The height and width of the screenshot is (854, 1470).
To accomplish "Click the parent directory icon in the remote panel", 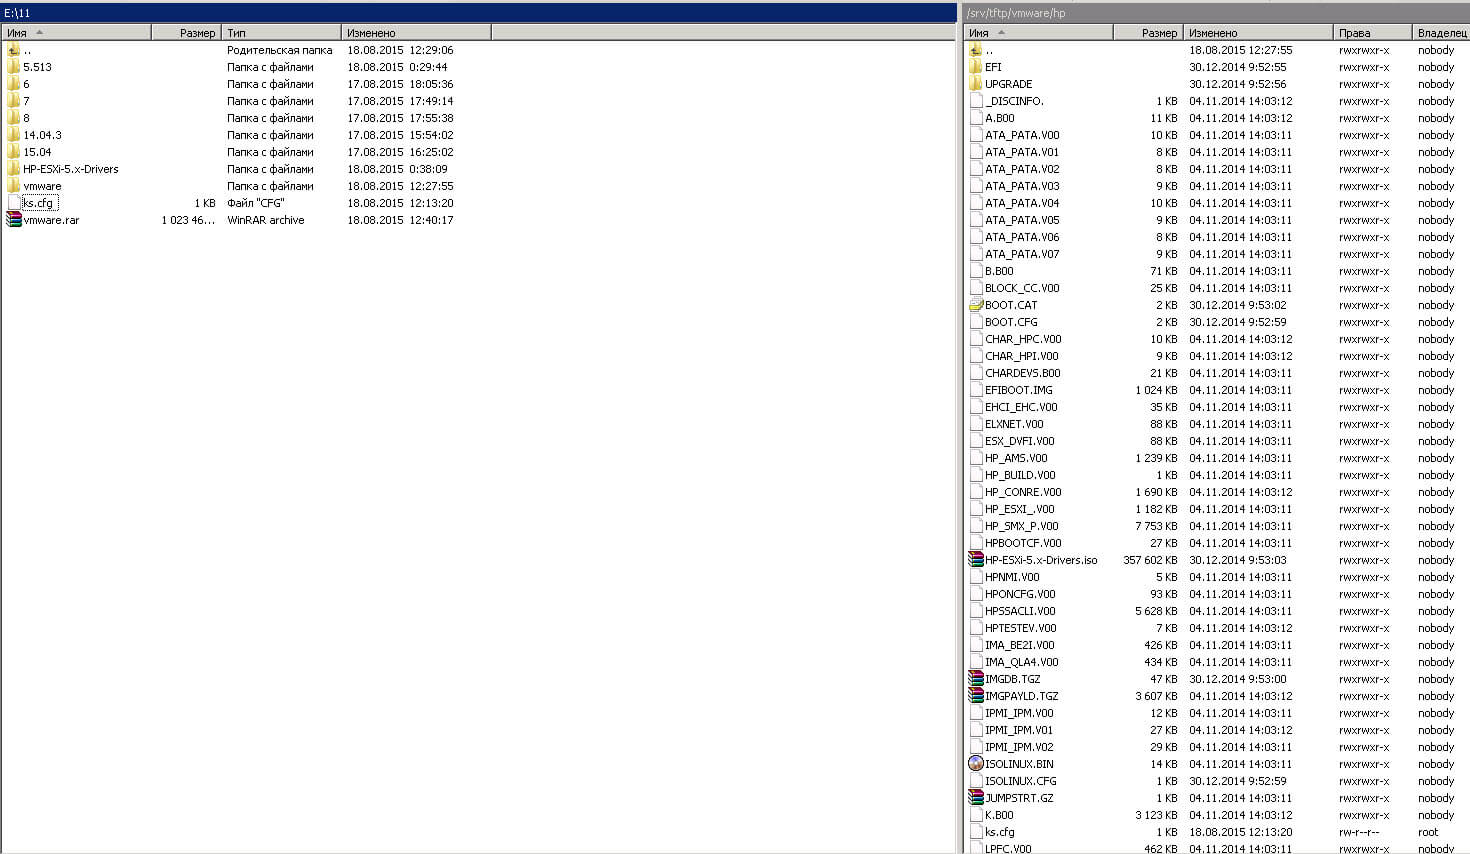I will tap(976, 50).
